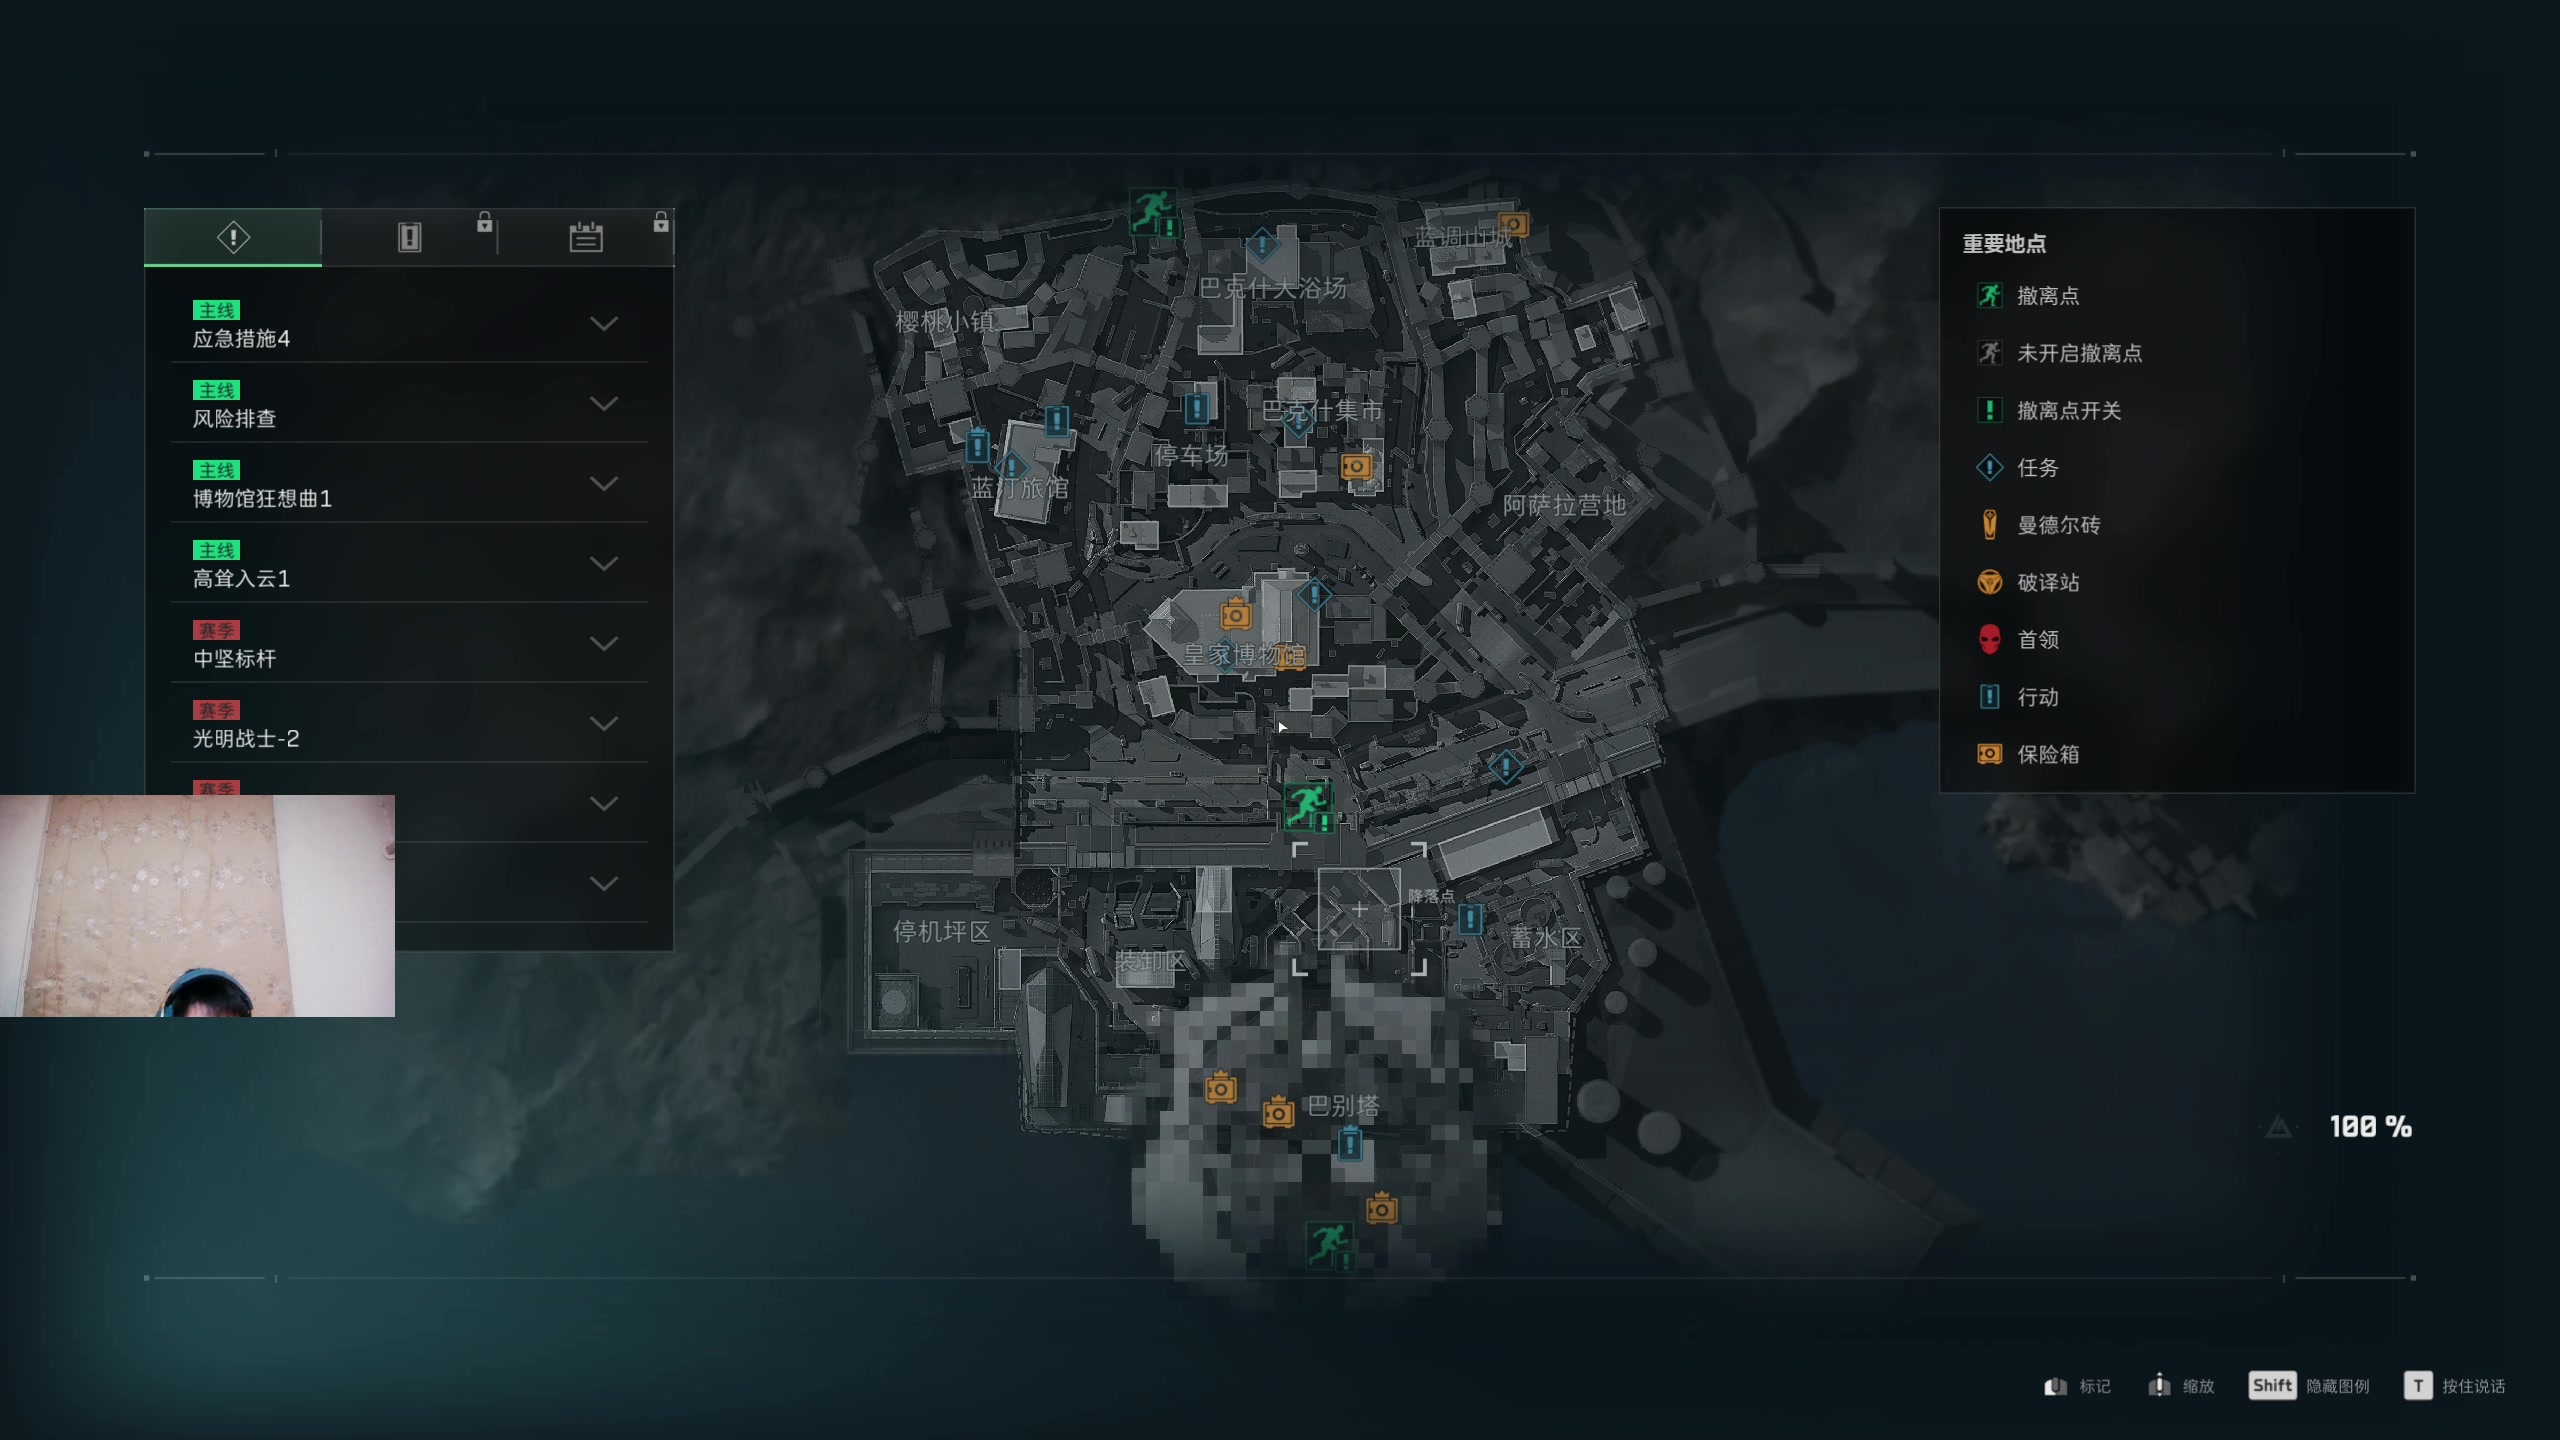Image resolution: width=2560 pixels, height=1440 pixels.
Task: Click the safe icon in 蓝调山城
Action: [1513, 224]
